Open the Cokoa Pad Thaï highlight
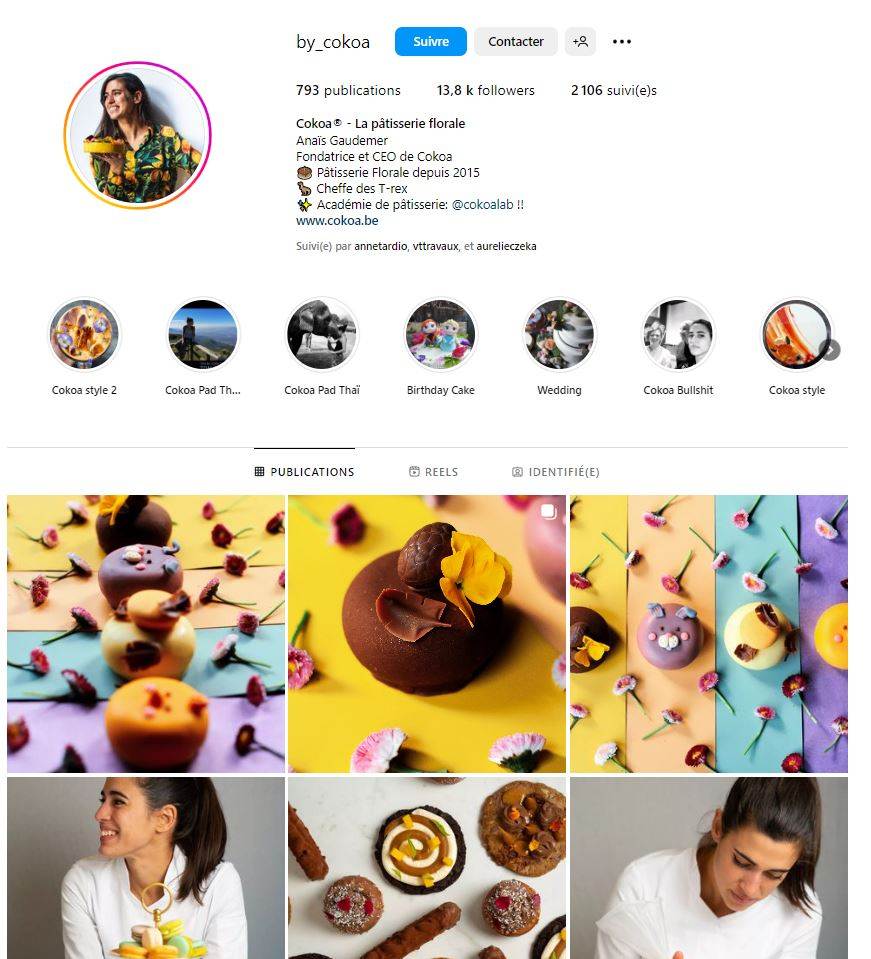 coord(322,335)
